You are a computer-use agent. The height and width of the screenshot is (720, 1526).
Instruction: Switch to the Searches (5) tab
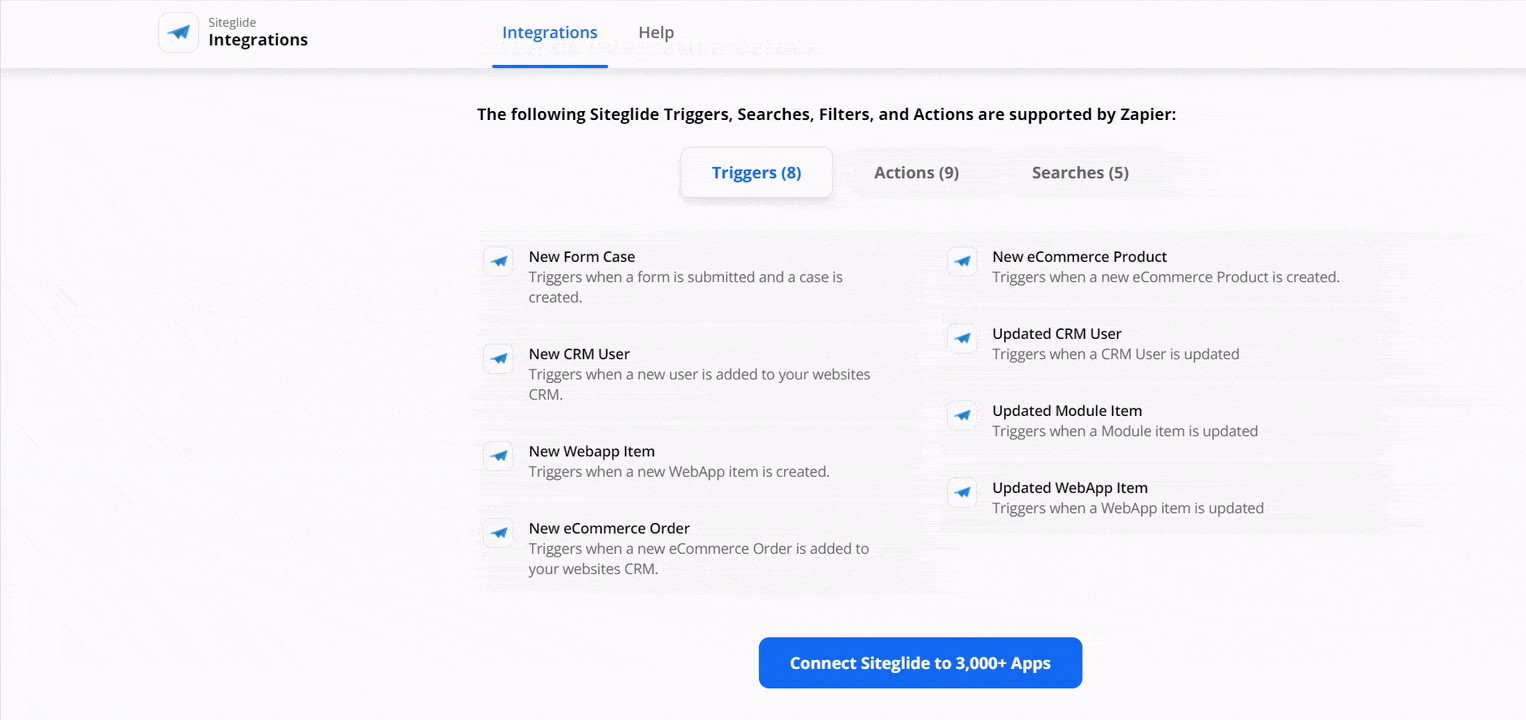(x=1080, y=173)
